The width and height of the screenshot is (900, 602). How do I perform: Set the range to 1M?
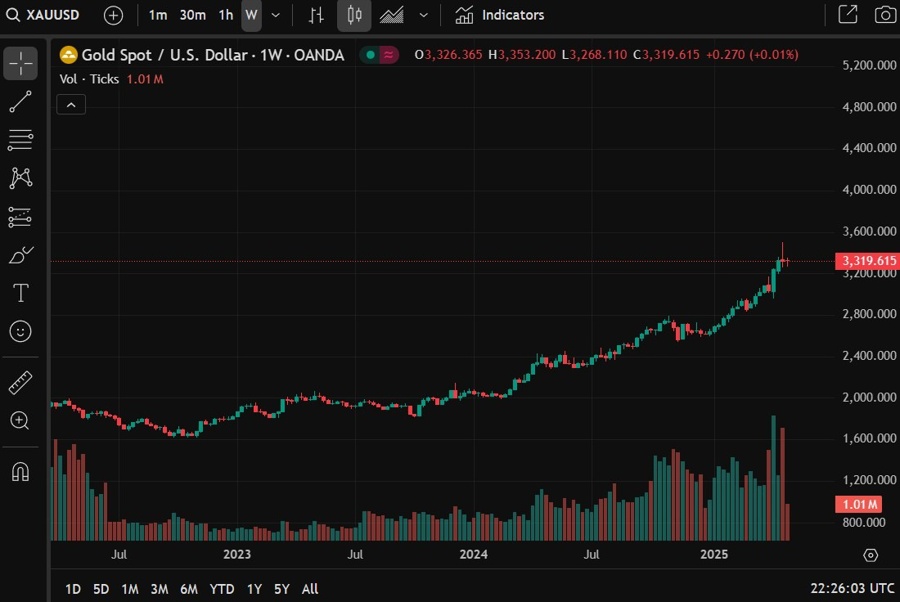(x=130, y=589)
